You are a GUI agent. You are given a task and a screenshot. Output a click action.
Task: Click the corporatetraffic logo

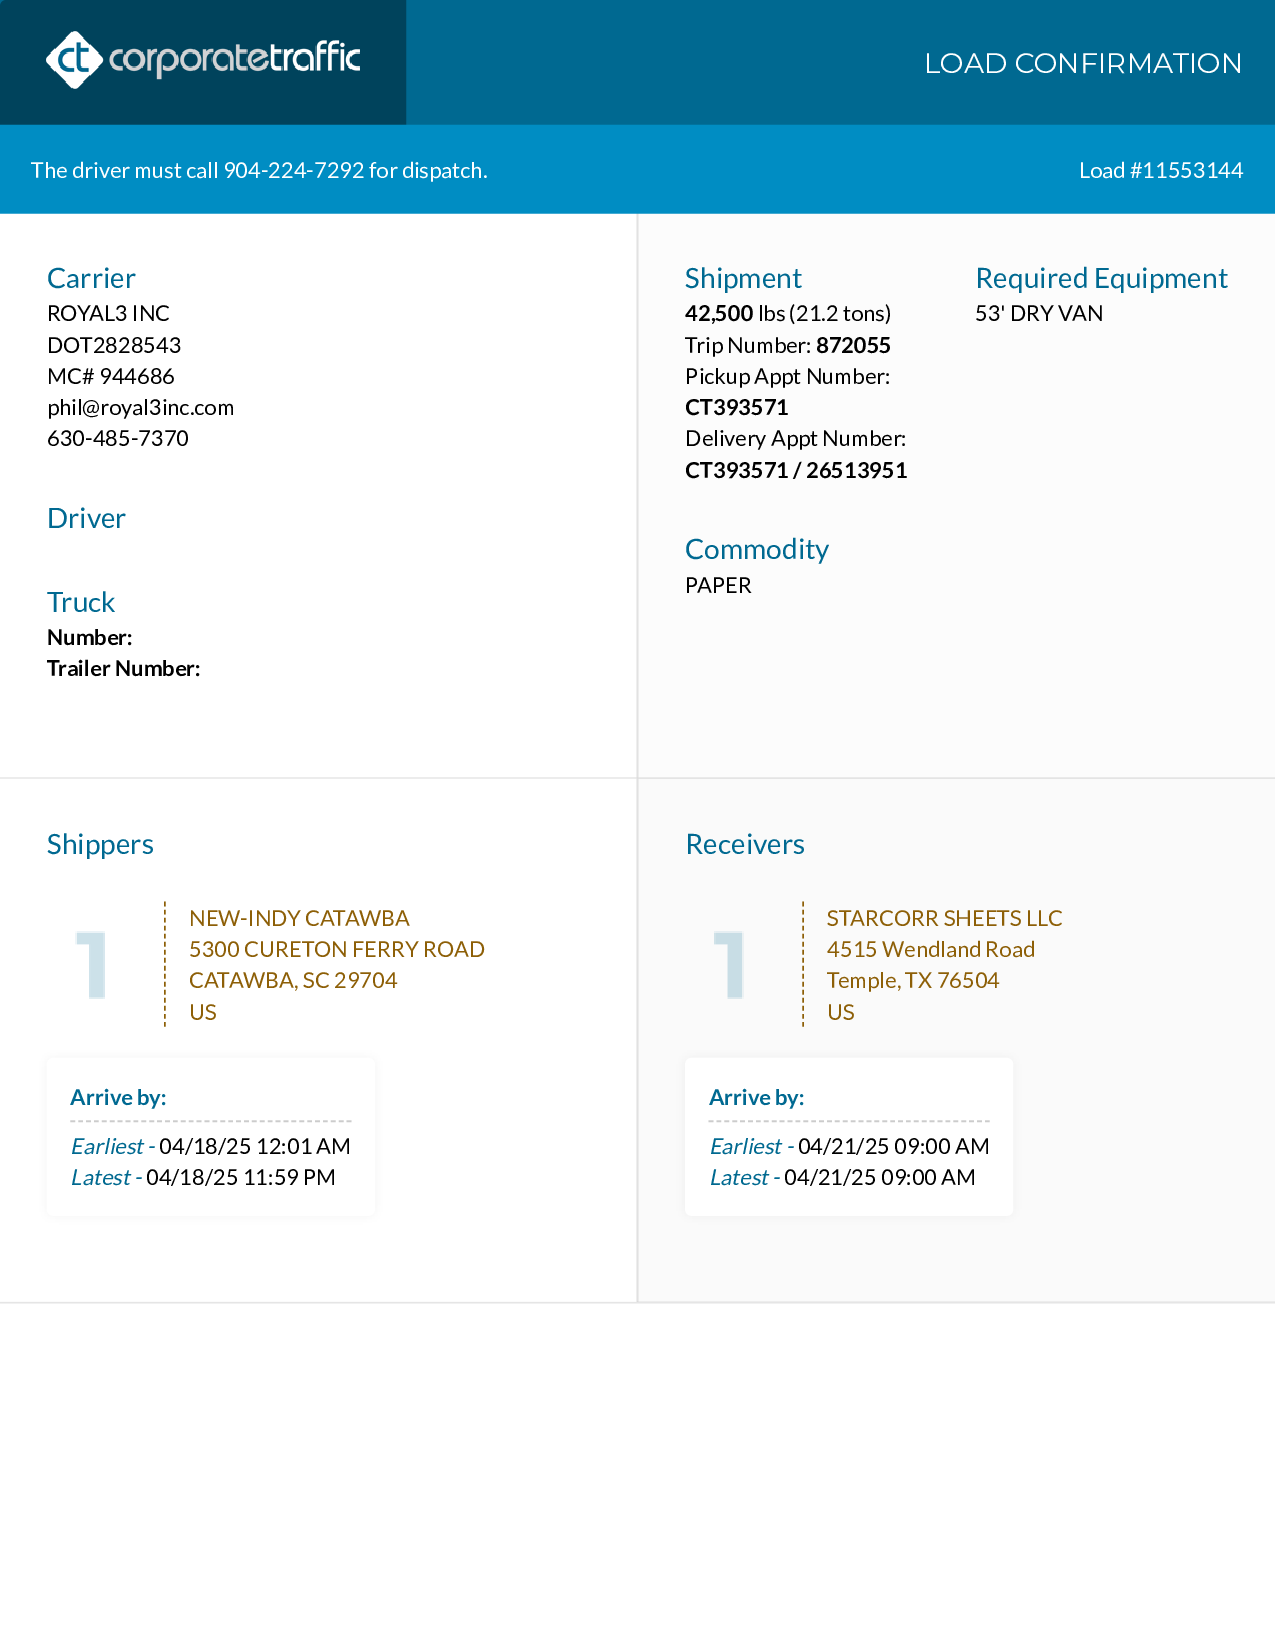coord(203,60)
